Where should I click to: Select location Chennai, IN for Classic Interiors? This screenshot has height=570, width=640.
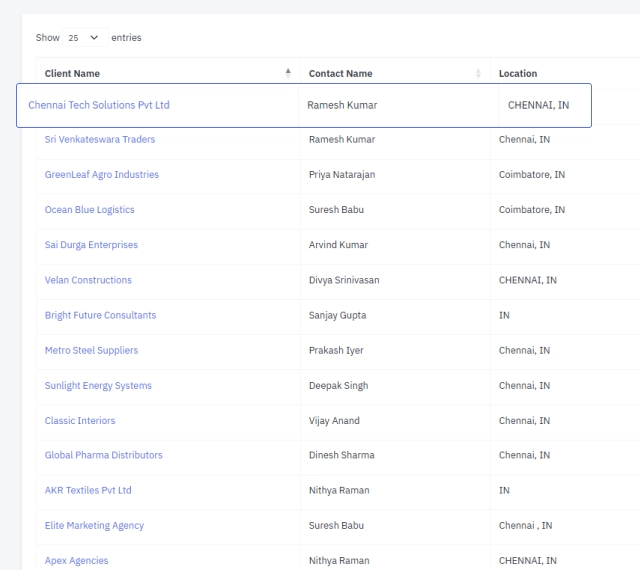[524, 421]
